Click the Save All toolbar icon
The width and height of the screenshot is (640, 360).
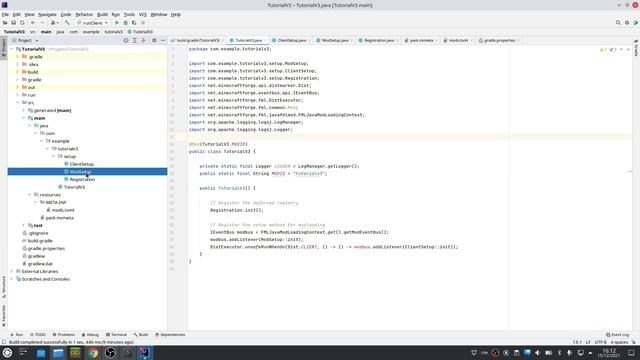tap(13, 23)
